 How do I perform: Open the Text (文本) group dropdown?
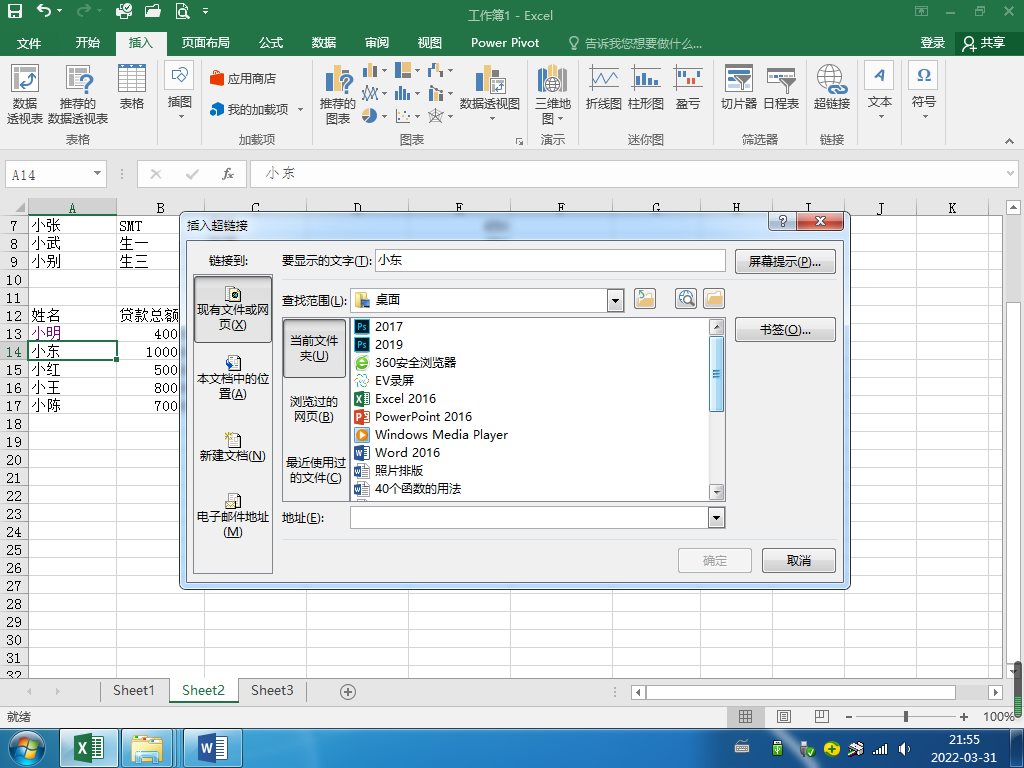(880, 91)
